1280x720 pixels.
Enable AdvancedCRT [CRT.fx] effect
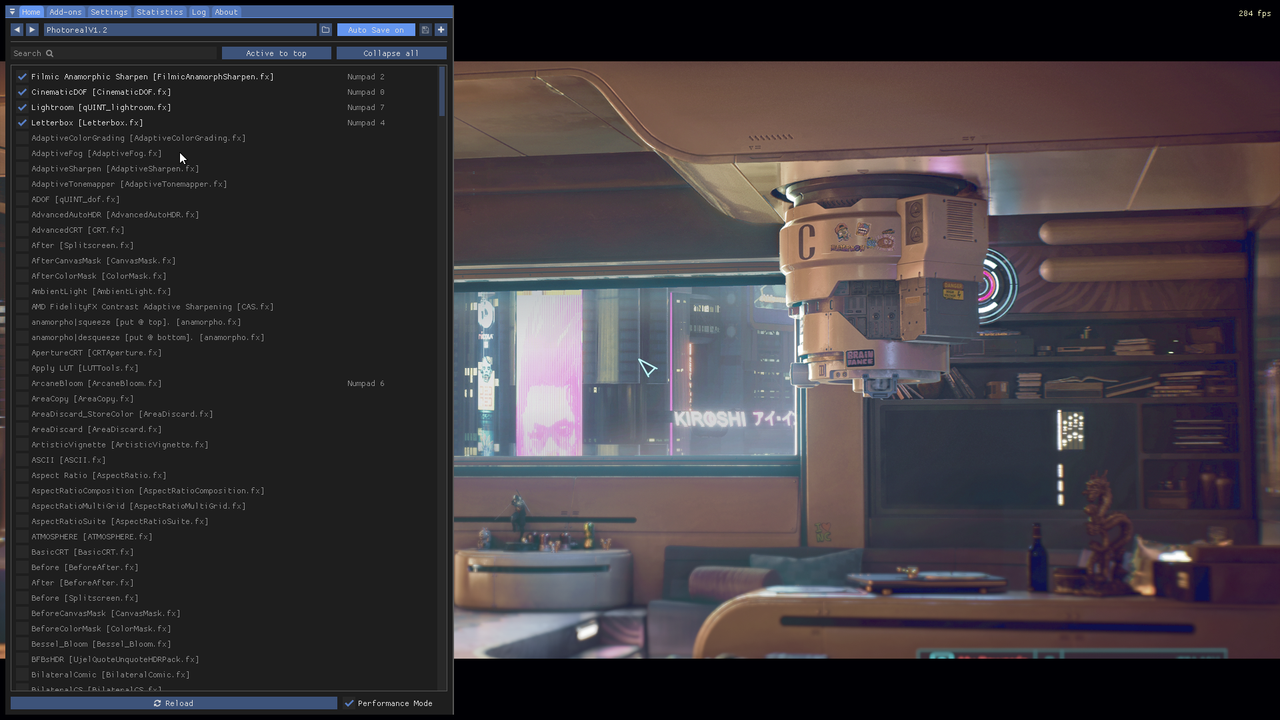pyautogui.click(x=22, y=230)
